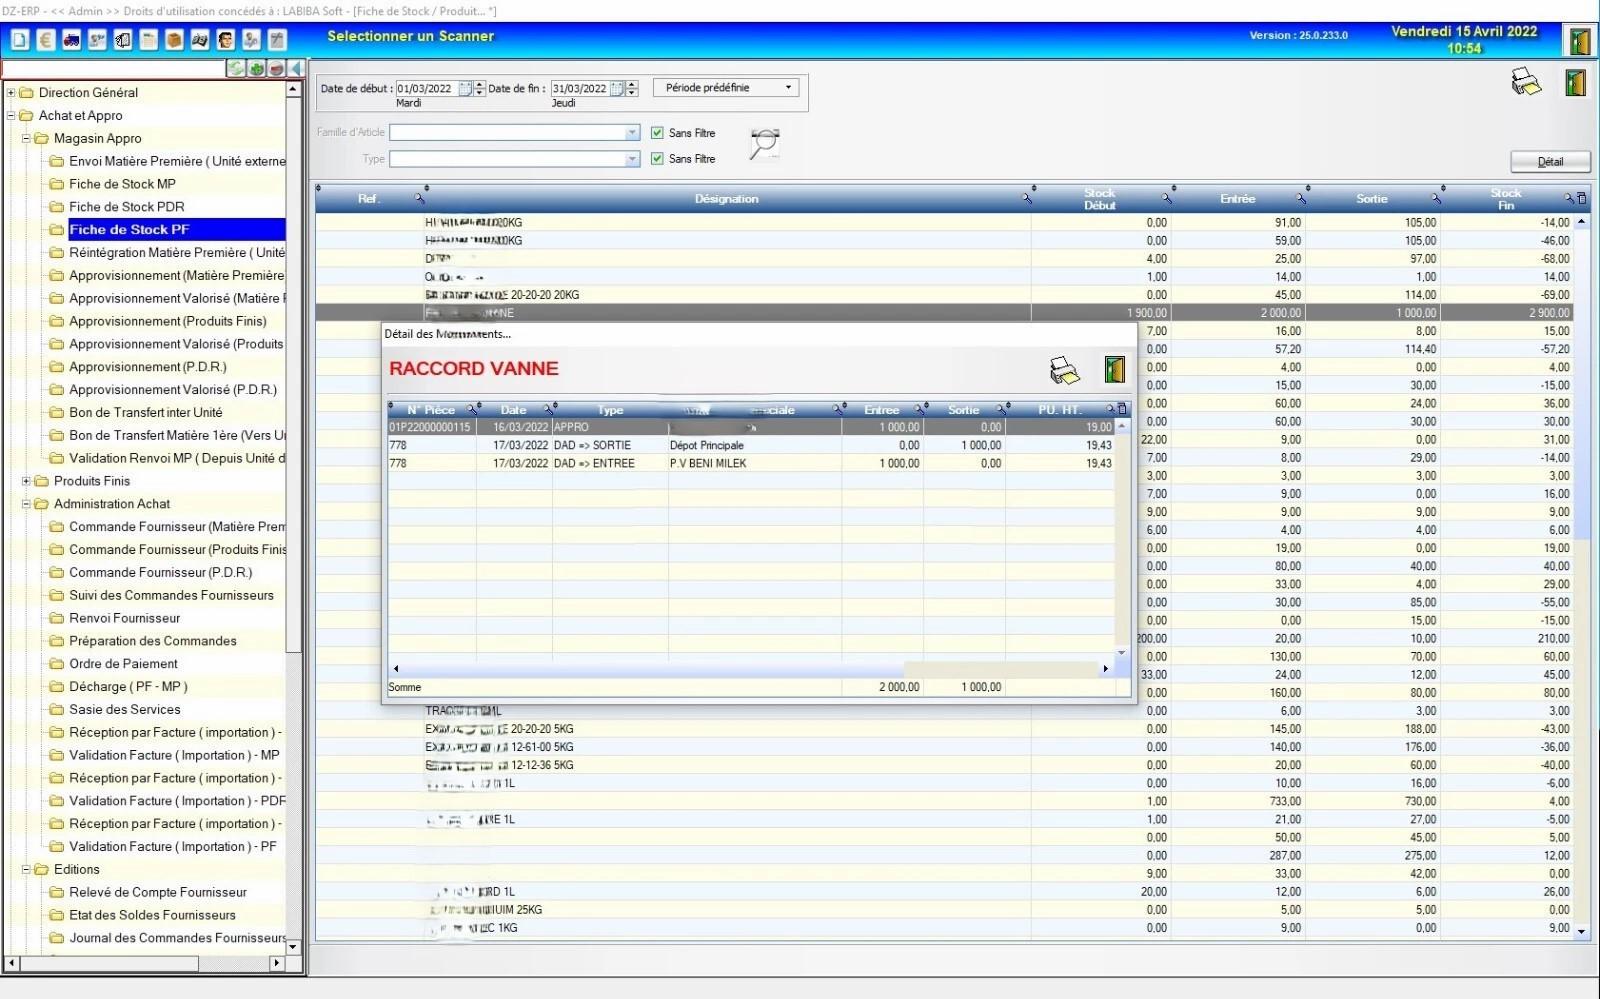Click the printer icon of stock sheet

(1526, 82)
